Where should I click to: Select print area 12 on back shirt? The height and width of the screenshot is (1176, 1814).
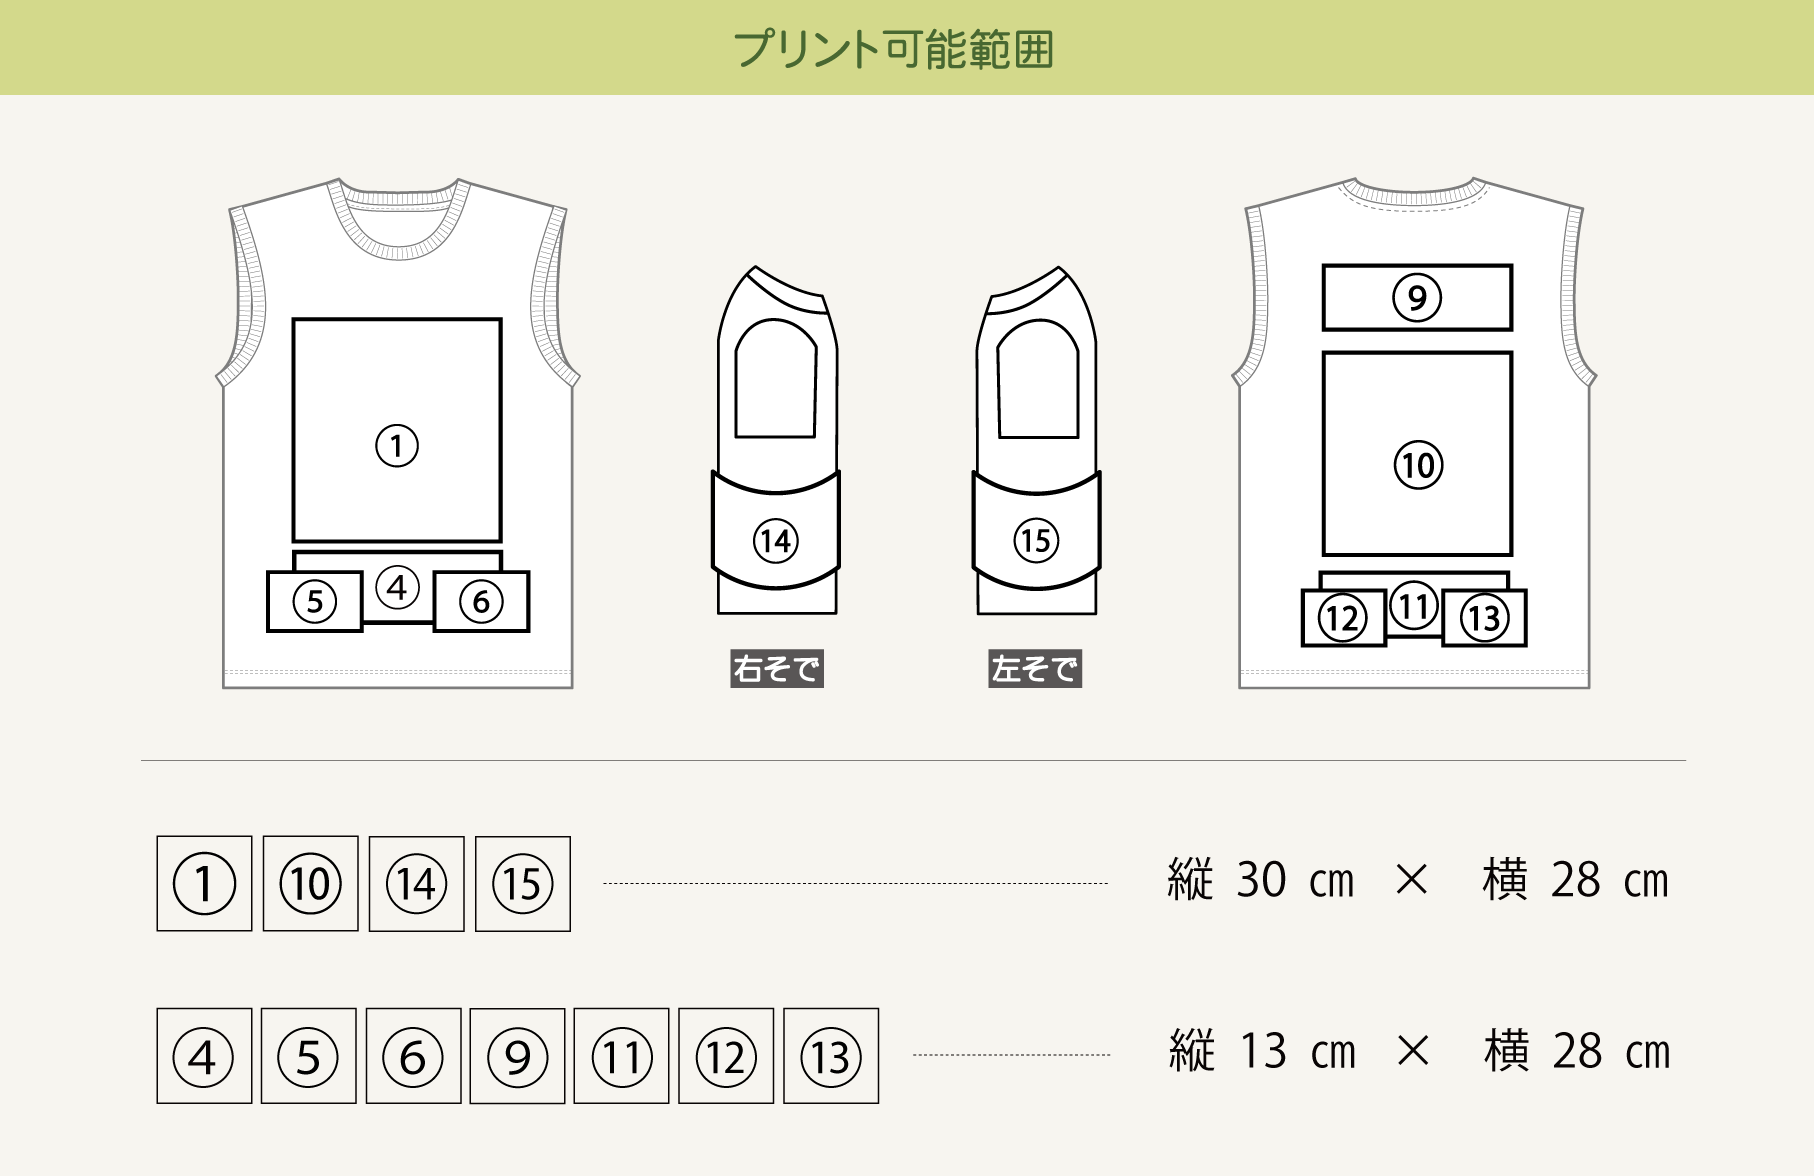(1343, 618)
